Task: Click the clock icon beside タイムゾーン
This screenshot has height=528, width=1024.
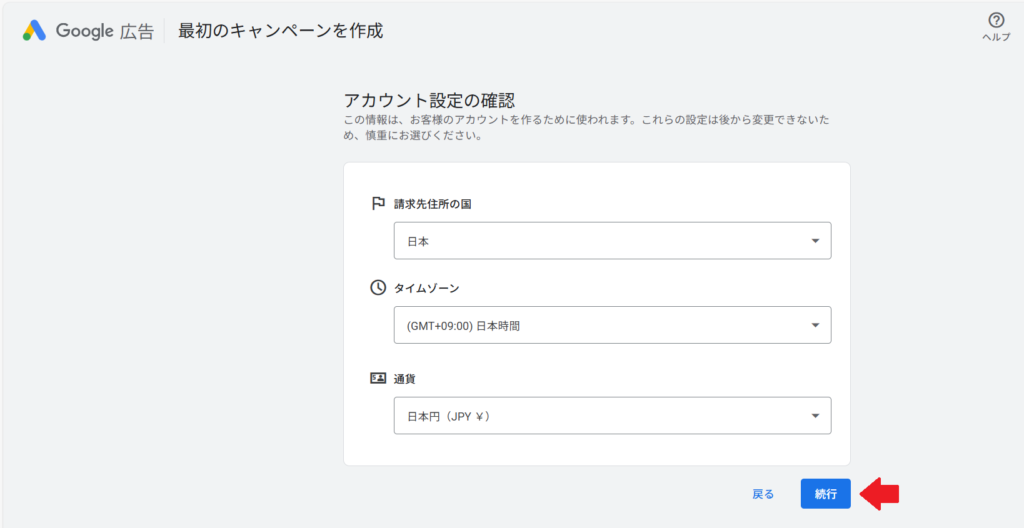Action: [378, 288]
